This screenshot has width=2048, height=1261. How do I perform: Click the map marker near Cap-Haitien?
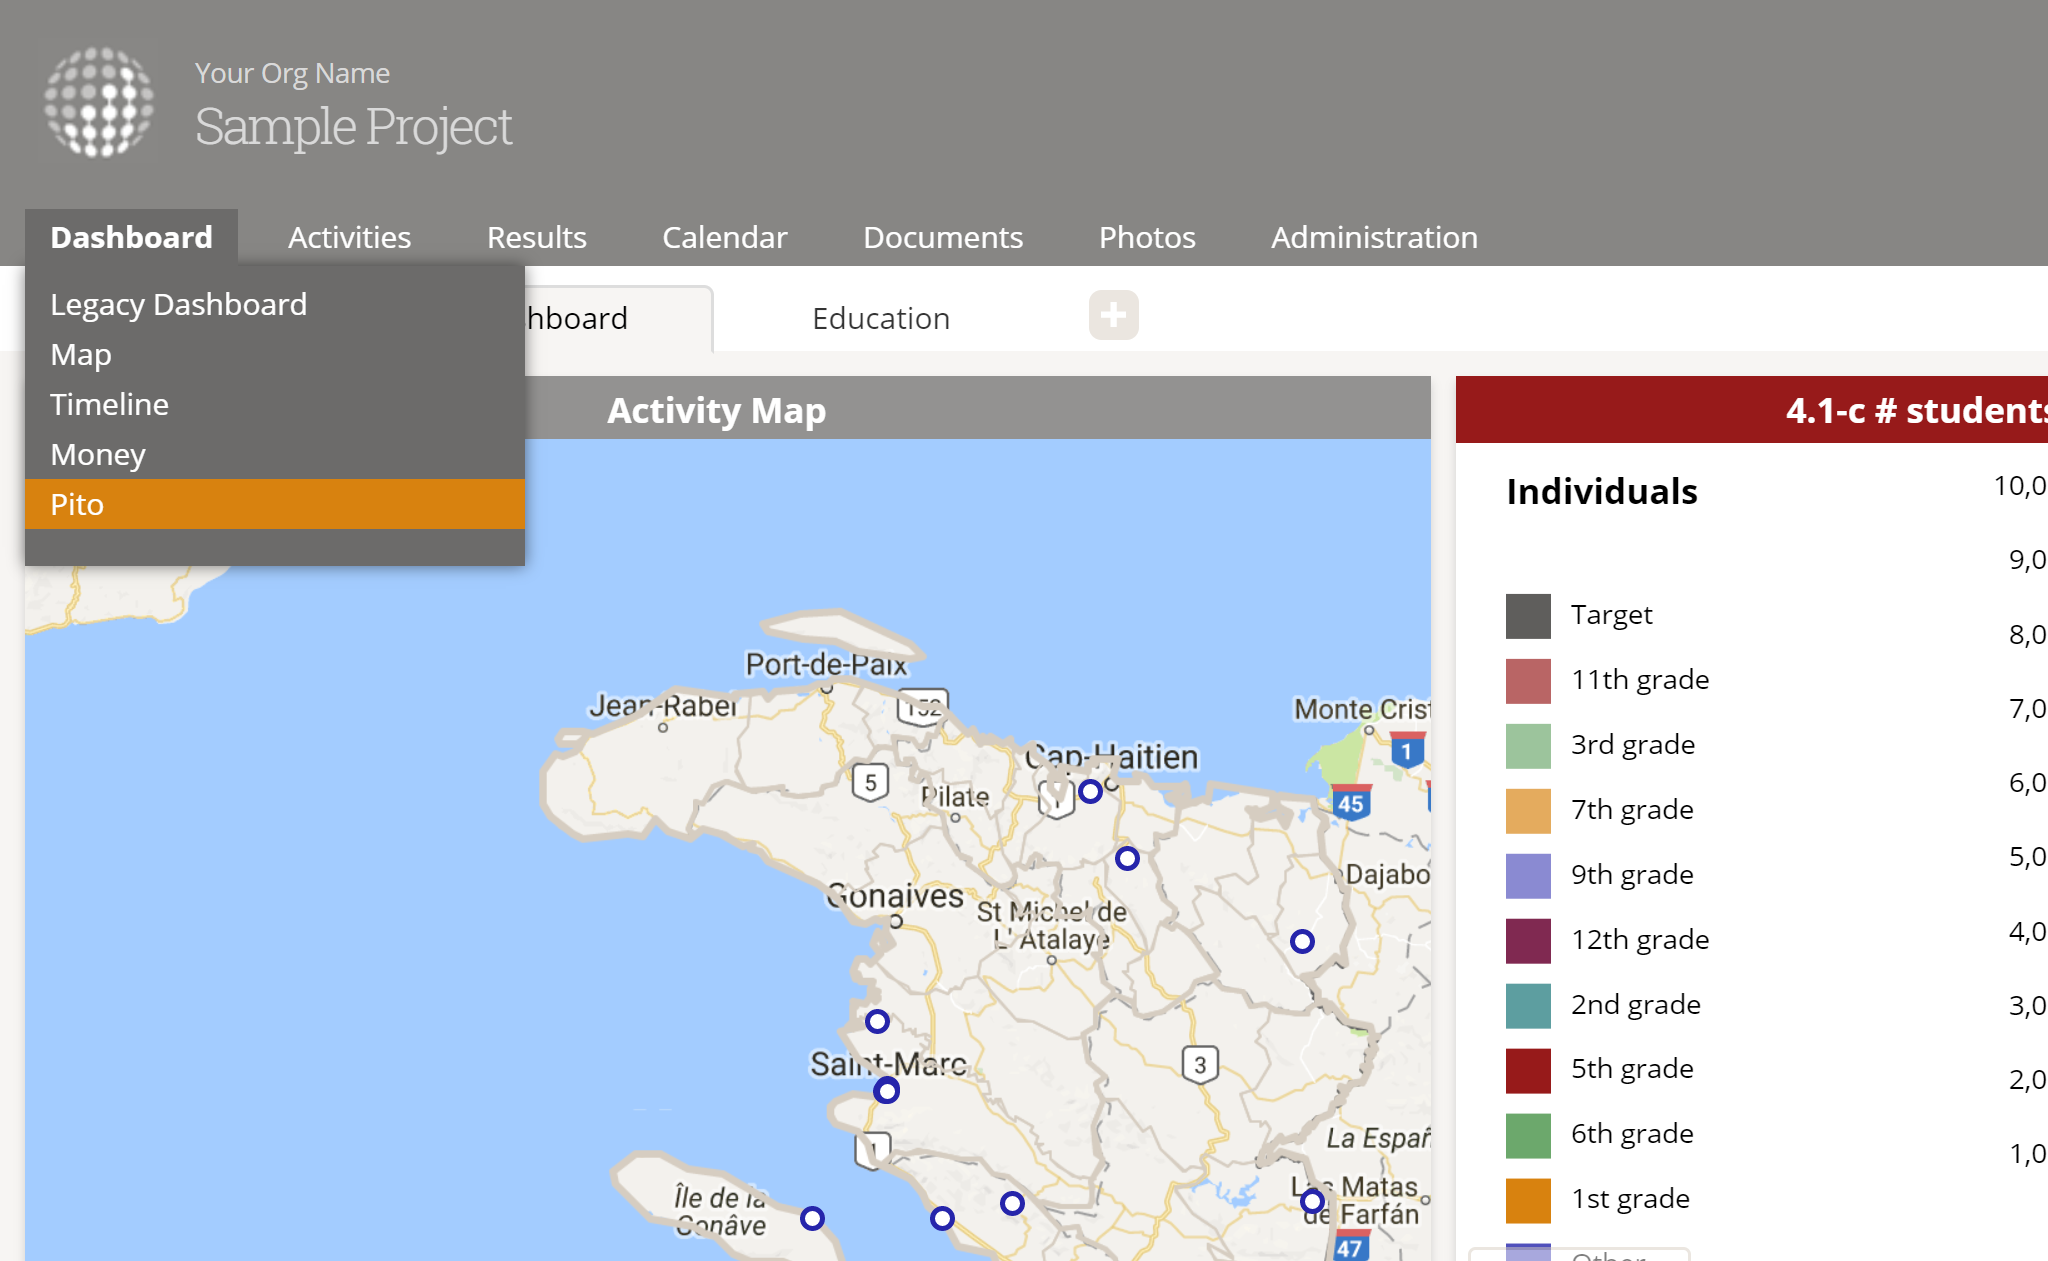point(1090,792)
